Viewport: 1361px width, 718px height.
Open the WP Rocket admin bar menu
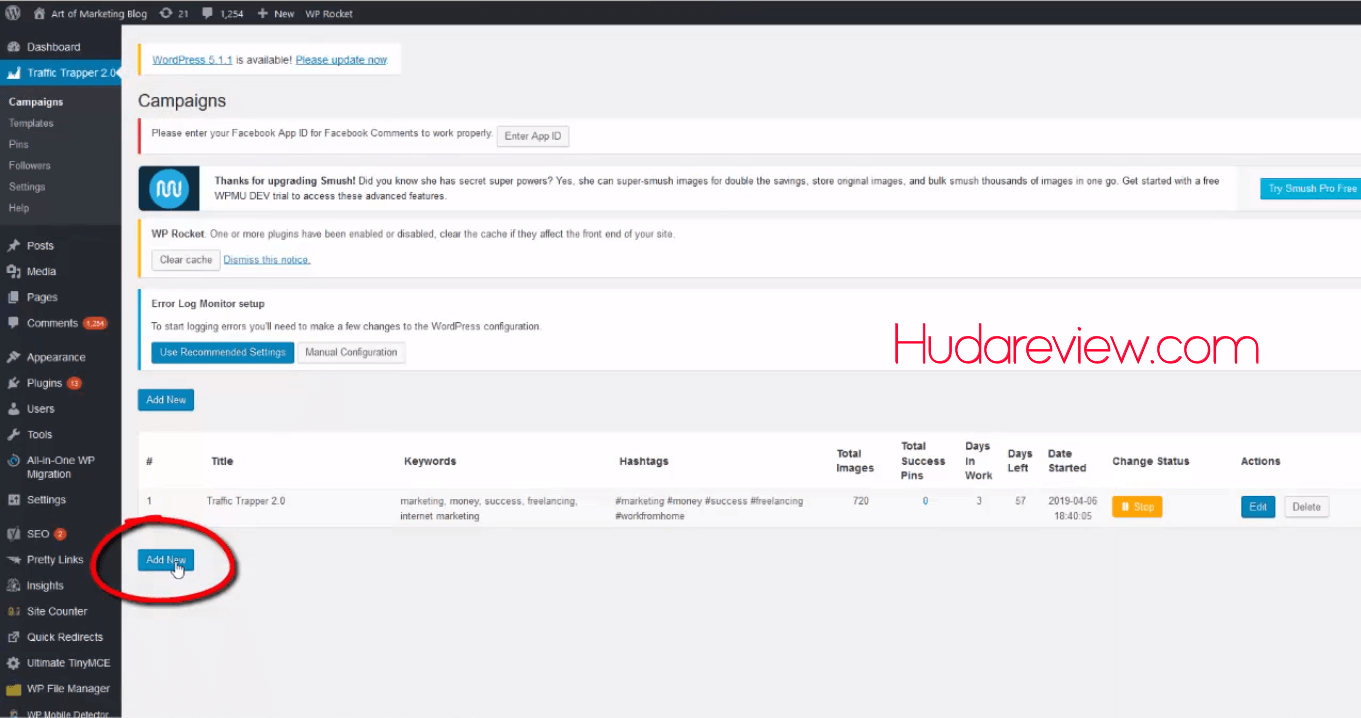[x=329, y=14]
